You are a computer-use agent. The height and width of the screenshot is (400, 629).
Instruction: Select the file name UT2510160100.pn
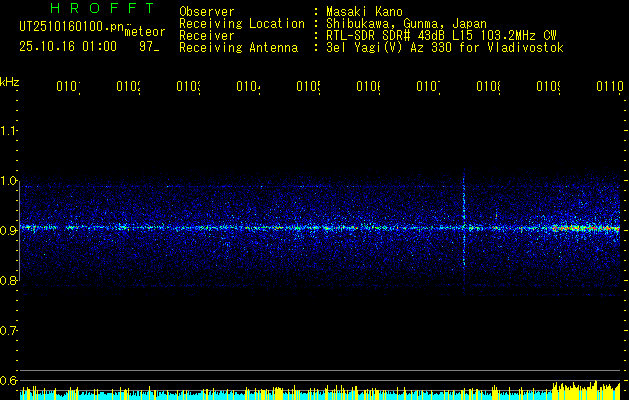(x=72, y=26)
